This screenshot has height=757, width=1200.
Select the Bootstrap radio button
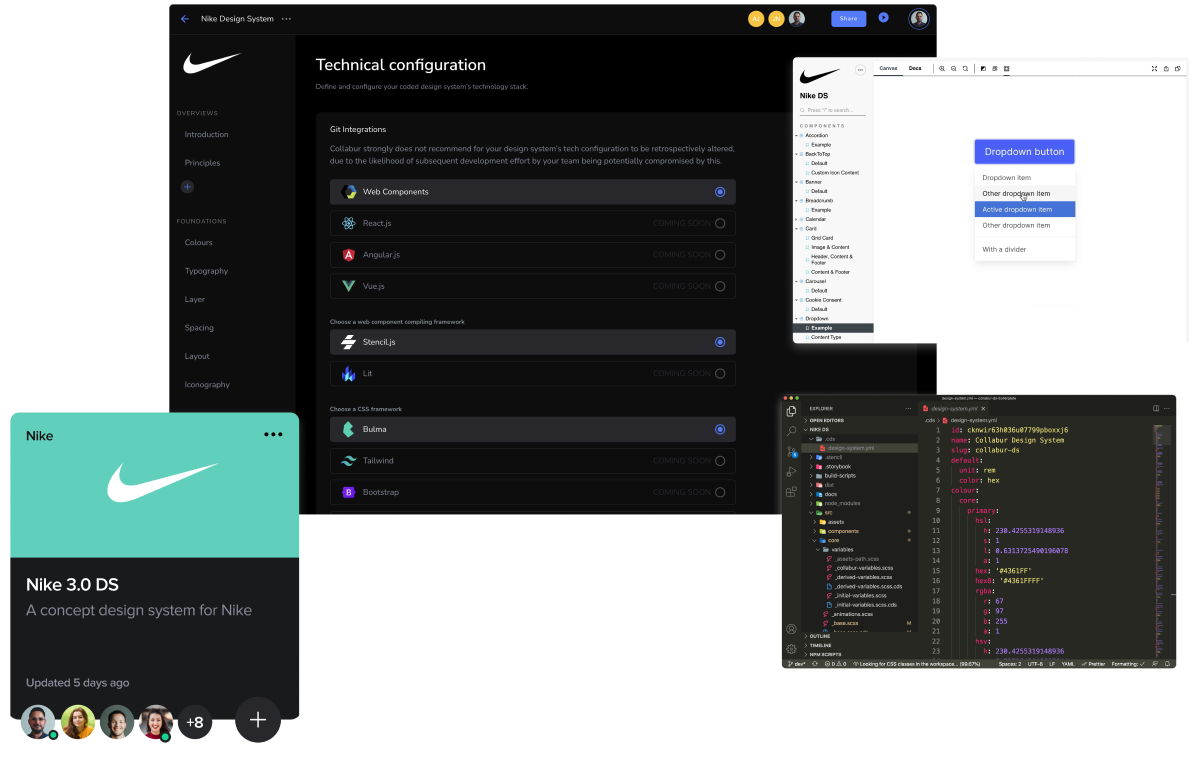click(720, 492)
